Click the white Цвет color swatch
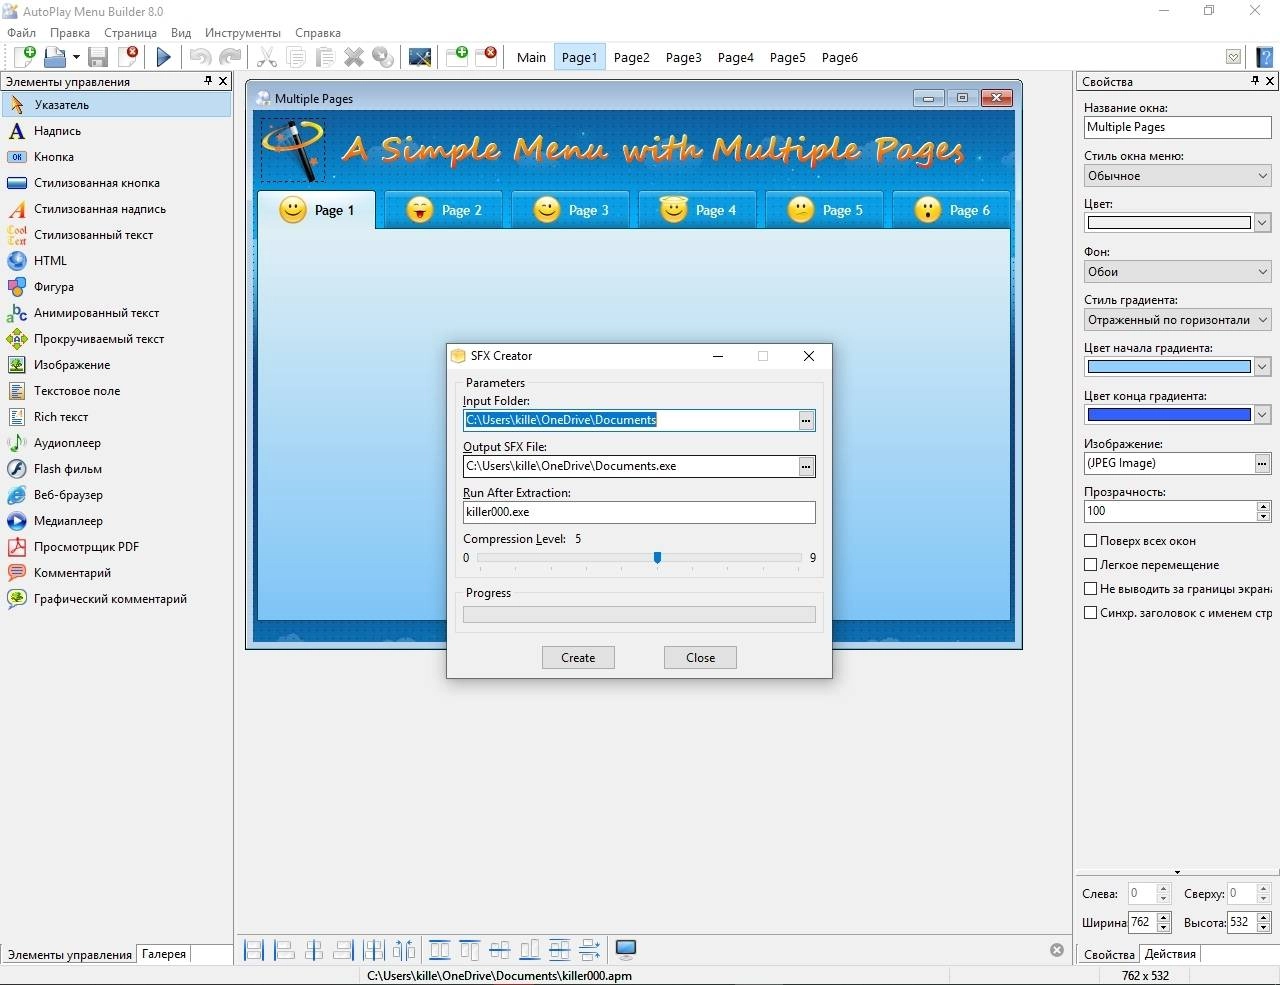The image size is (1280, 985). pyautogui.click(x=1169, y=223)
